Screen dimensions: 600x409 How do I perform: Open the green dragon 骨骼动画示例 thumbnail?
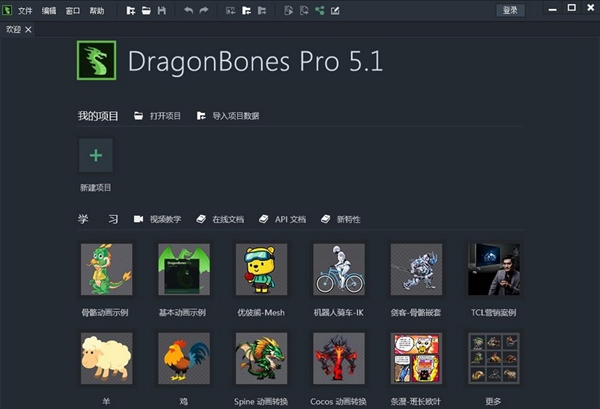(x=107, y=269)
